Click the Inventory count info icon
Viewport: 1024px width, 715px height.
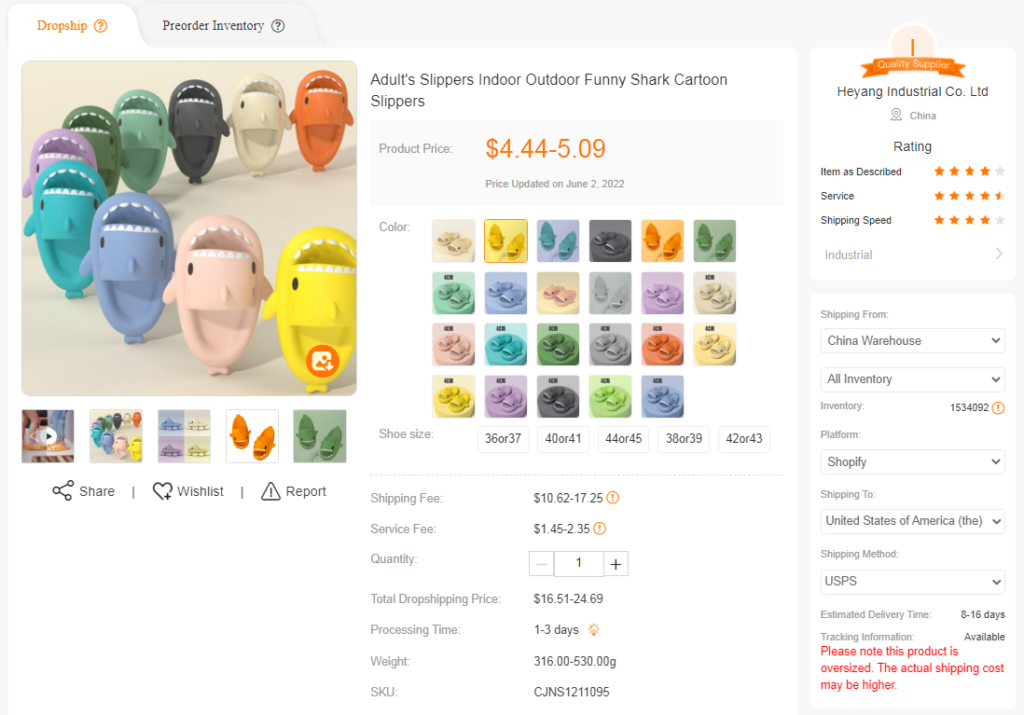click(998, 407)
